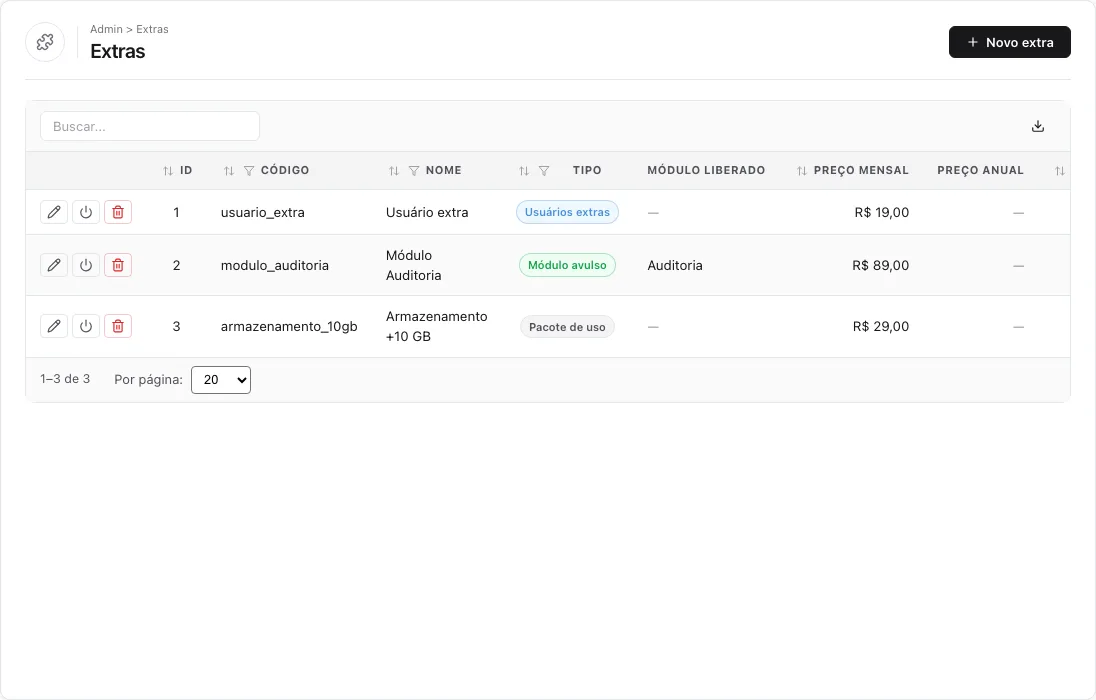Click the Por página label
This screenshot has width=1096, height=700.
pos(148,380)
